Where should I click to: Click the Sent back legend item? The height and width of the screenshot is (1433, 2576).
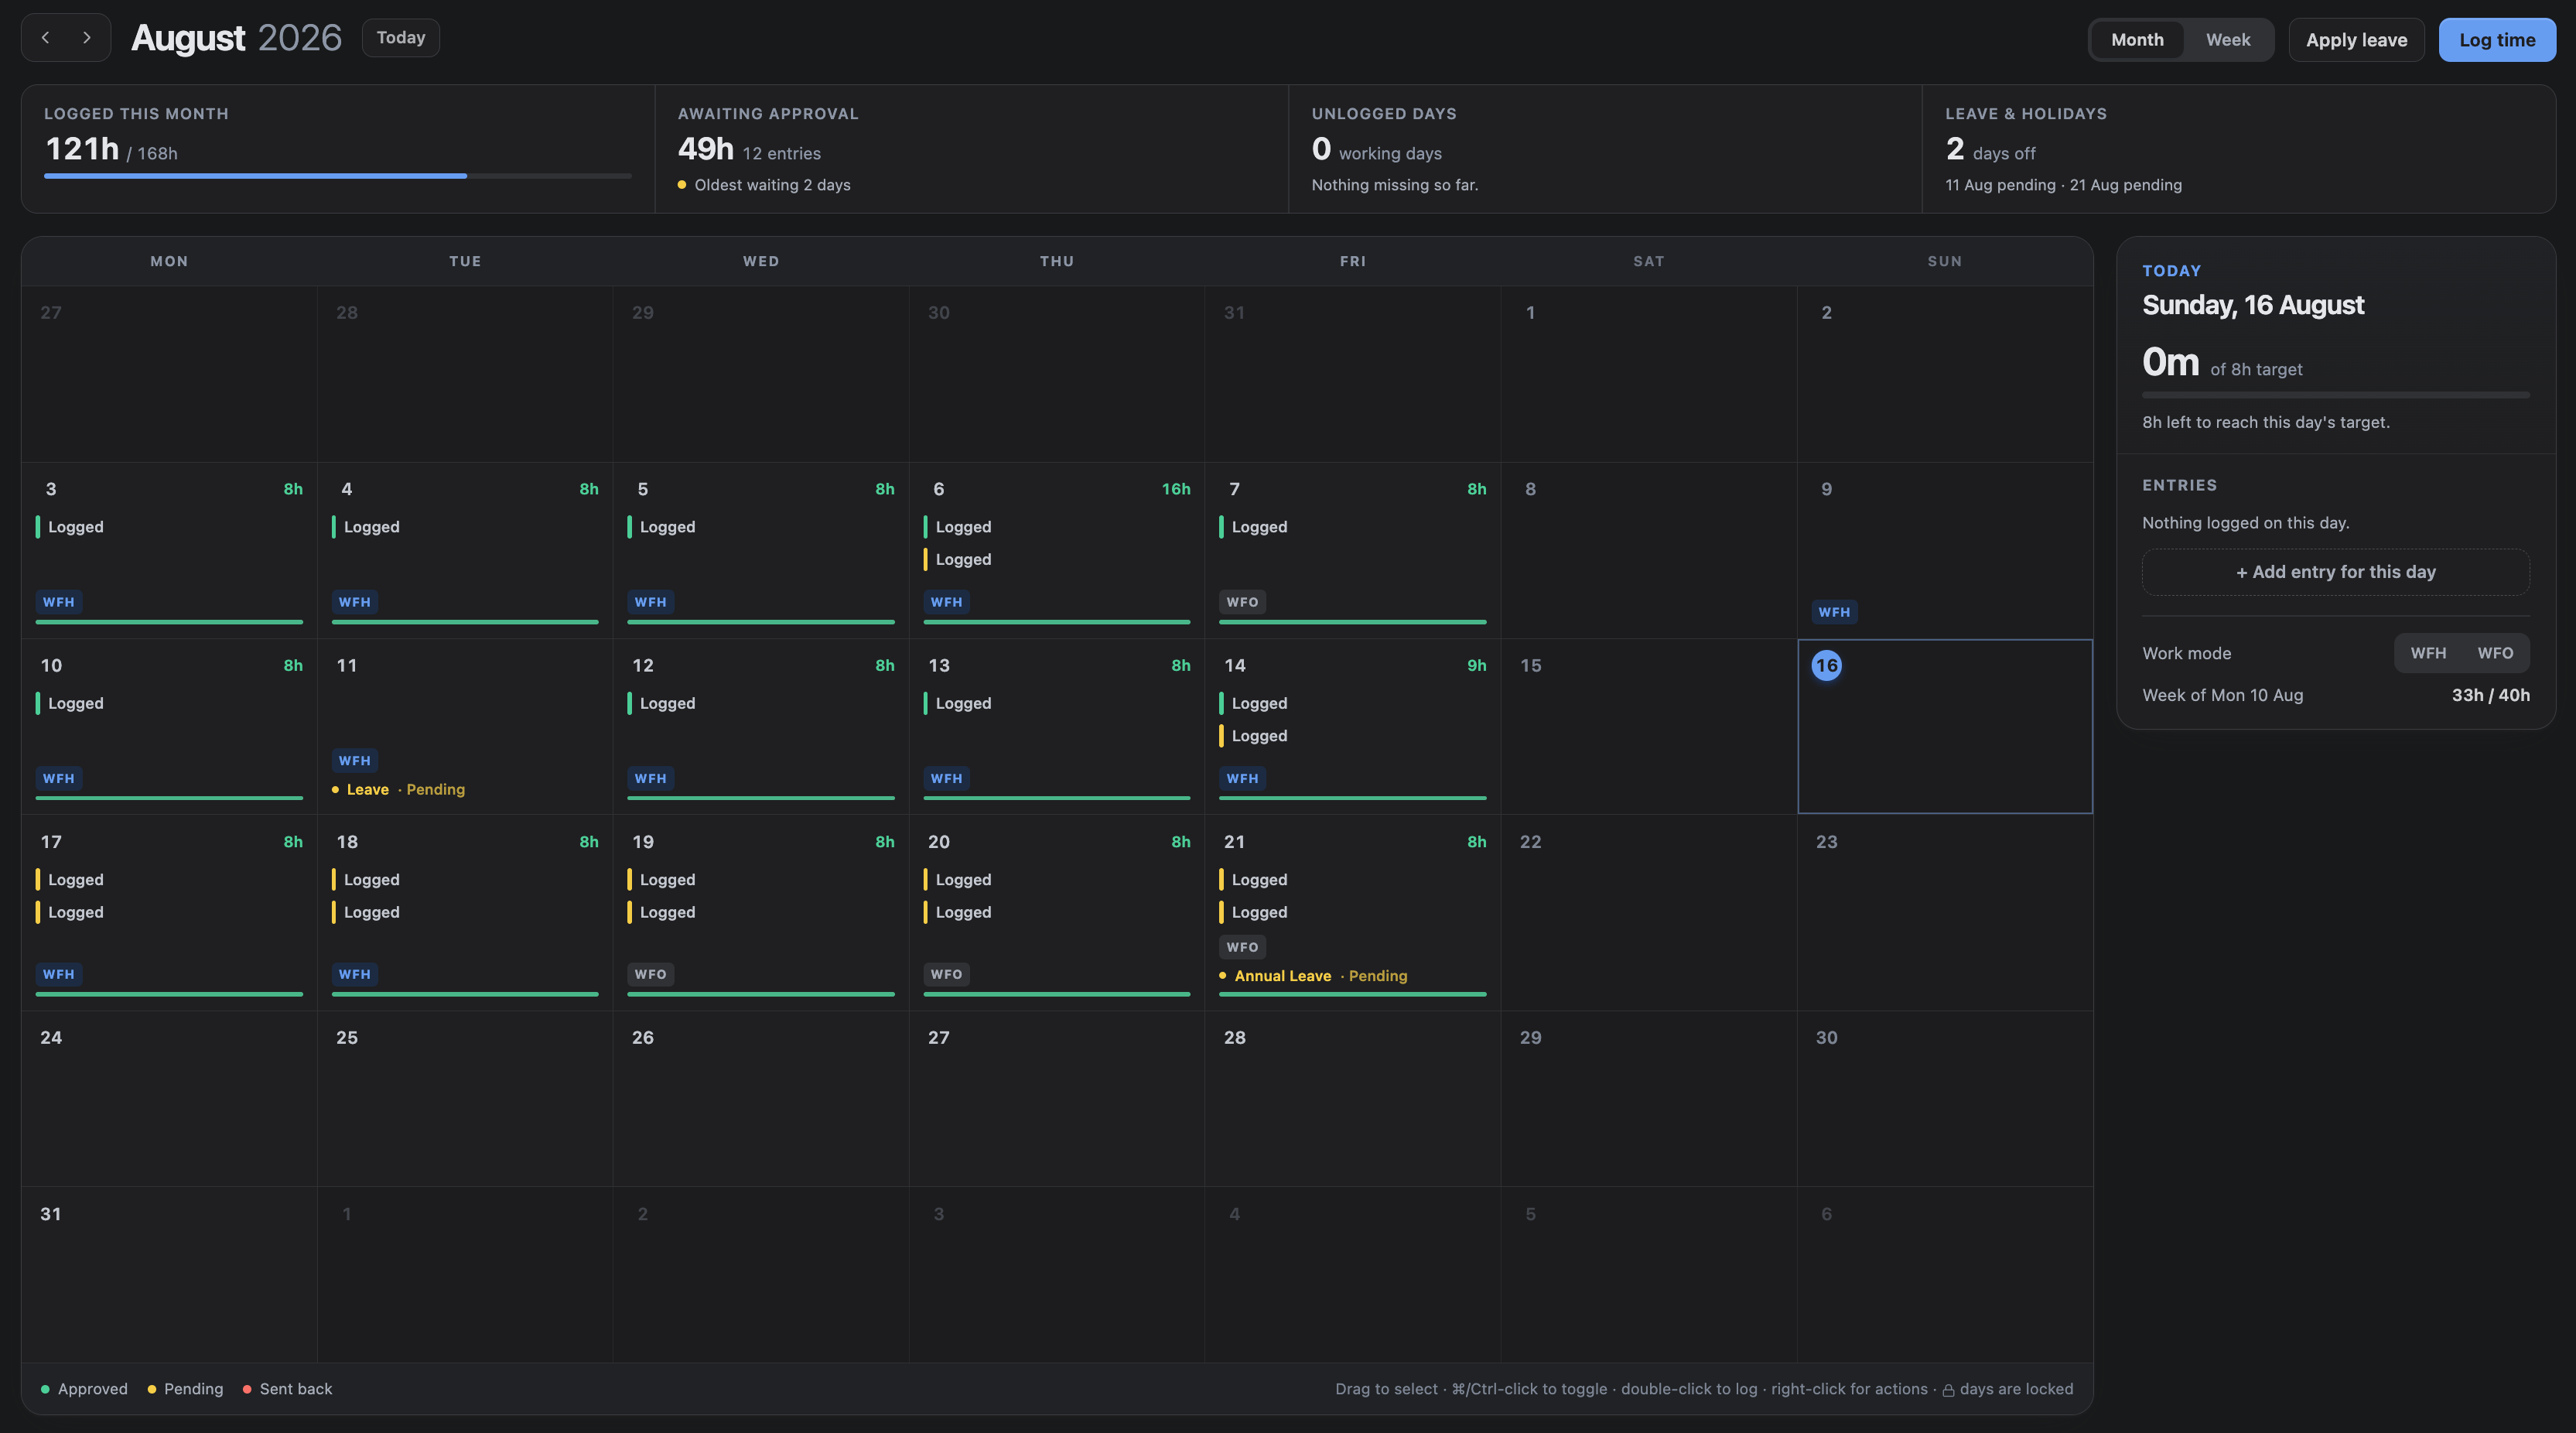click(x=287, y=1389)
